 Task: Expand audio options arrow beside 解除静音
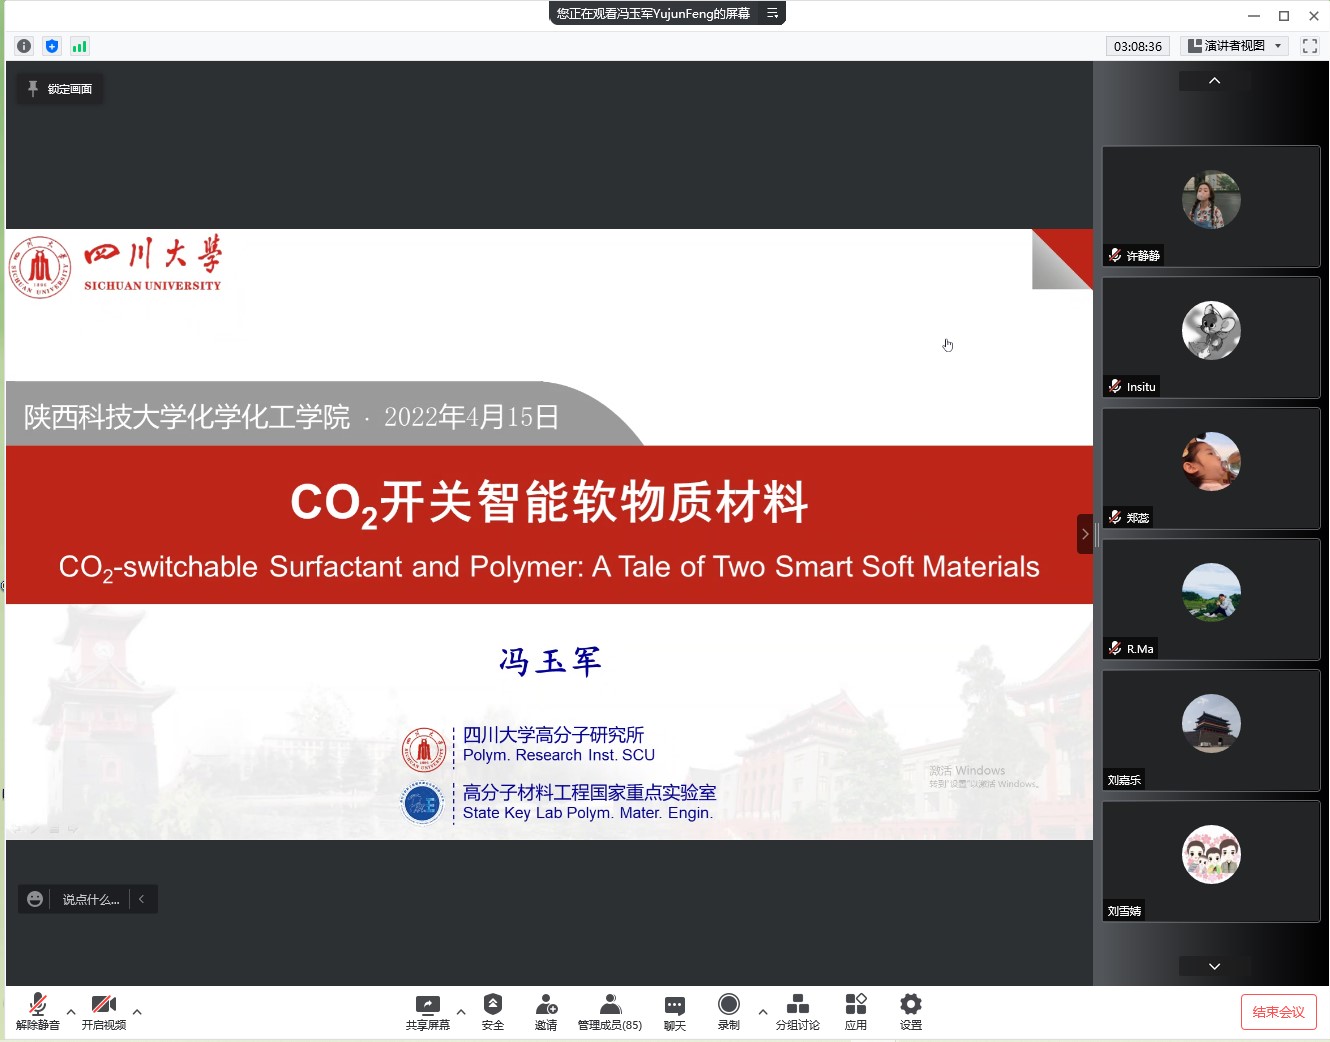[x=71, y=1012]
